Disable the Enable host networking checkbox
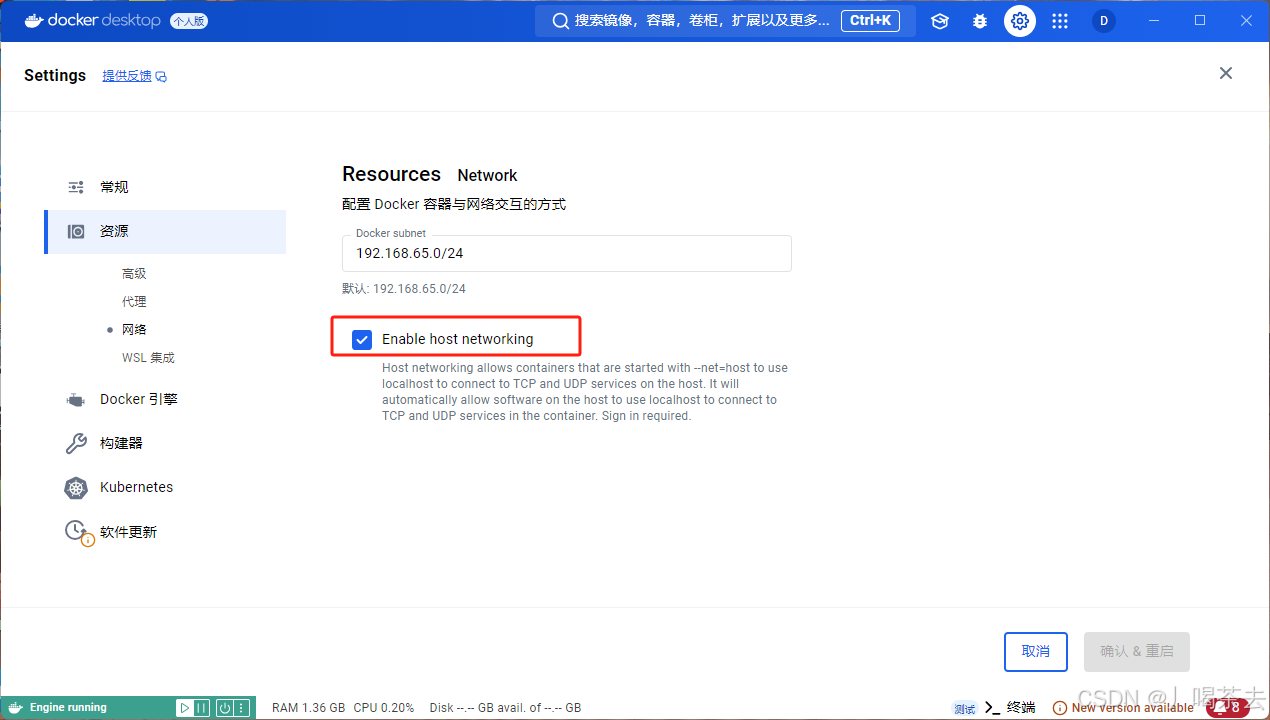1270x720 pixels. point(361,339)
